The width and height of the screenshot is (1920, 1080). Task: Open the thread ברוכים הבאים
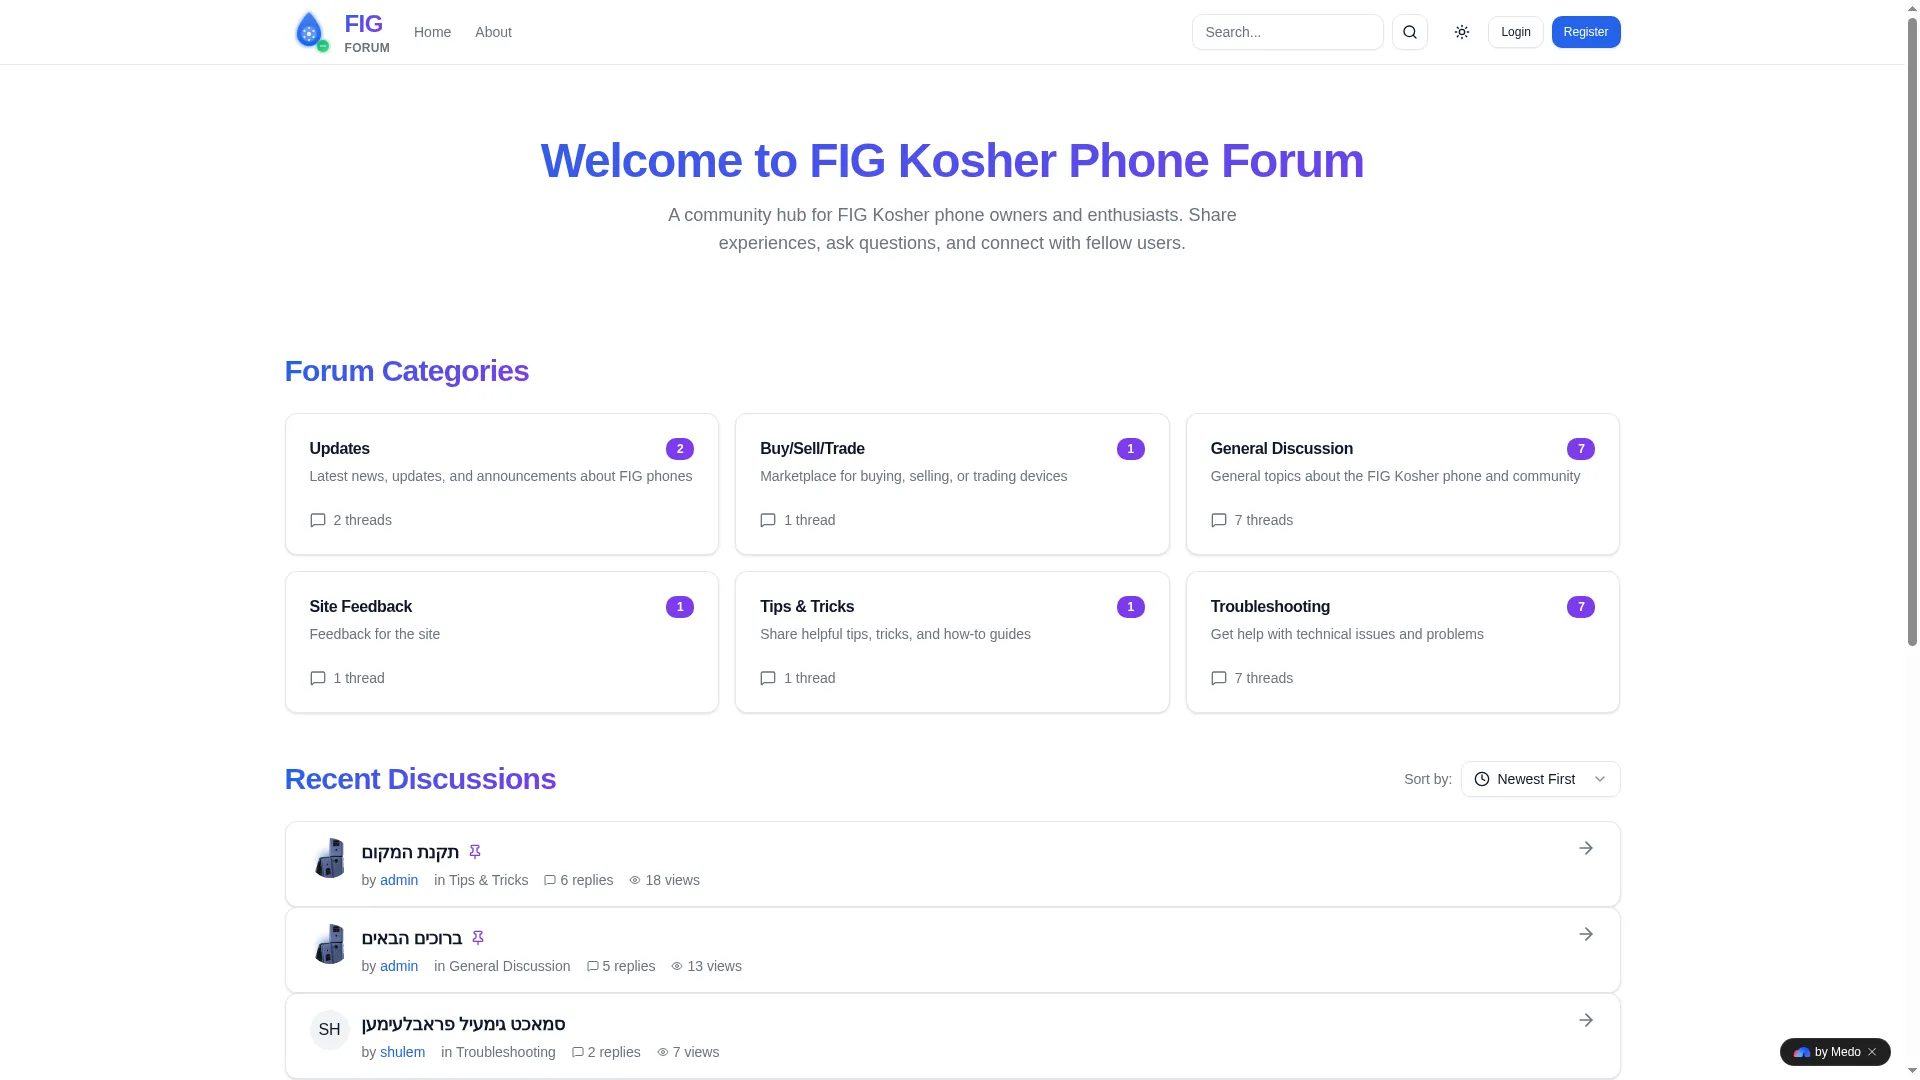[x=412, y=938]
